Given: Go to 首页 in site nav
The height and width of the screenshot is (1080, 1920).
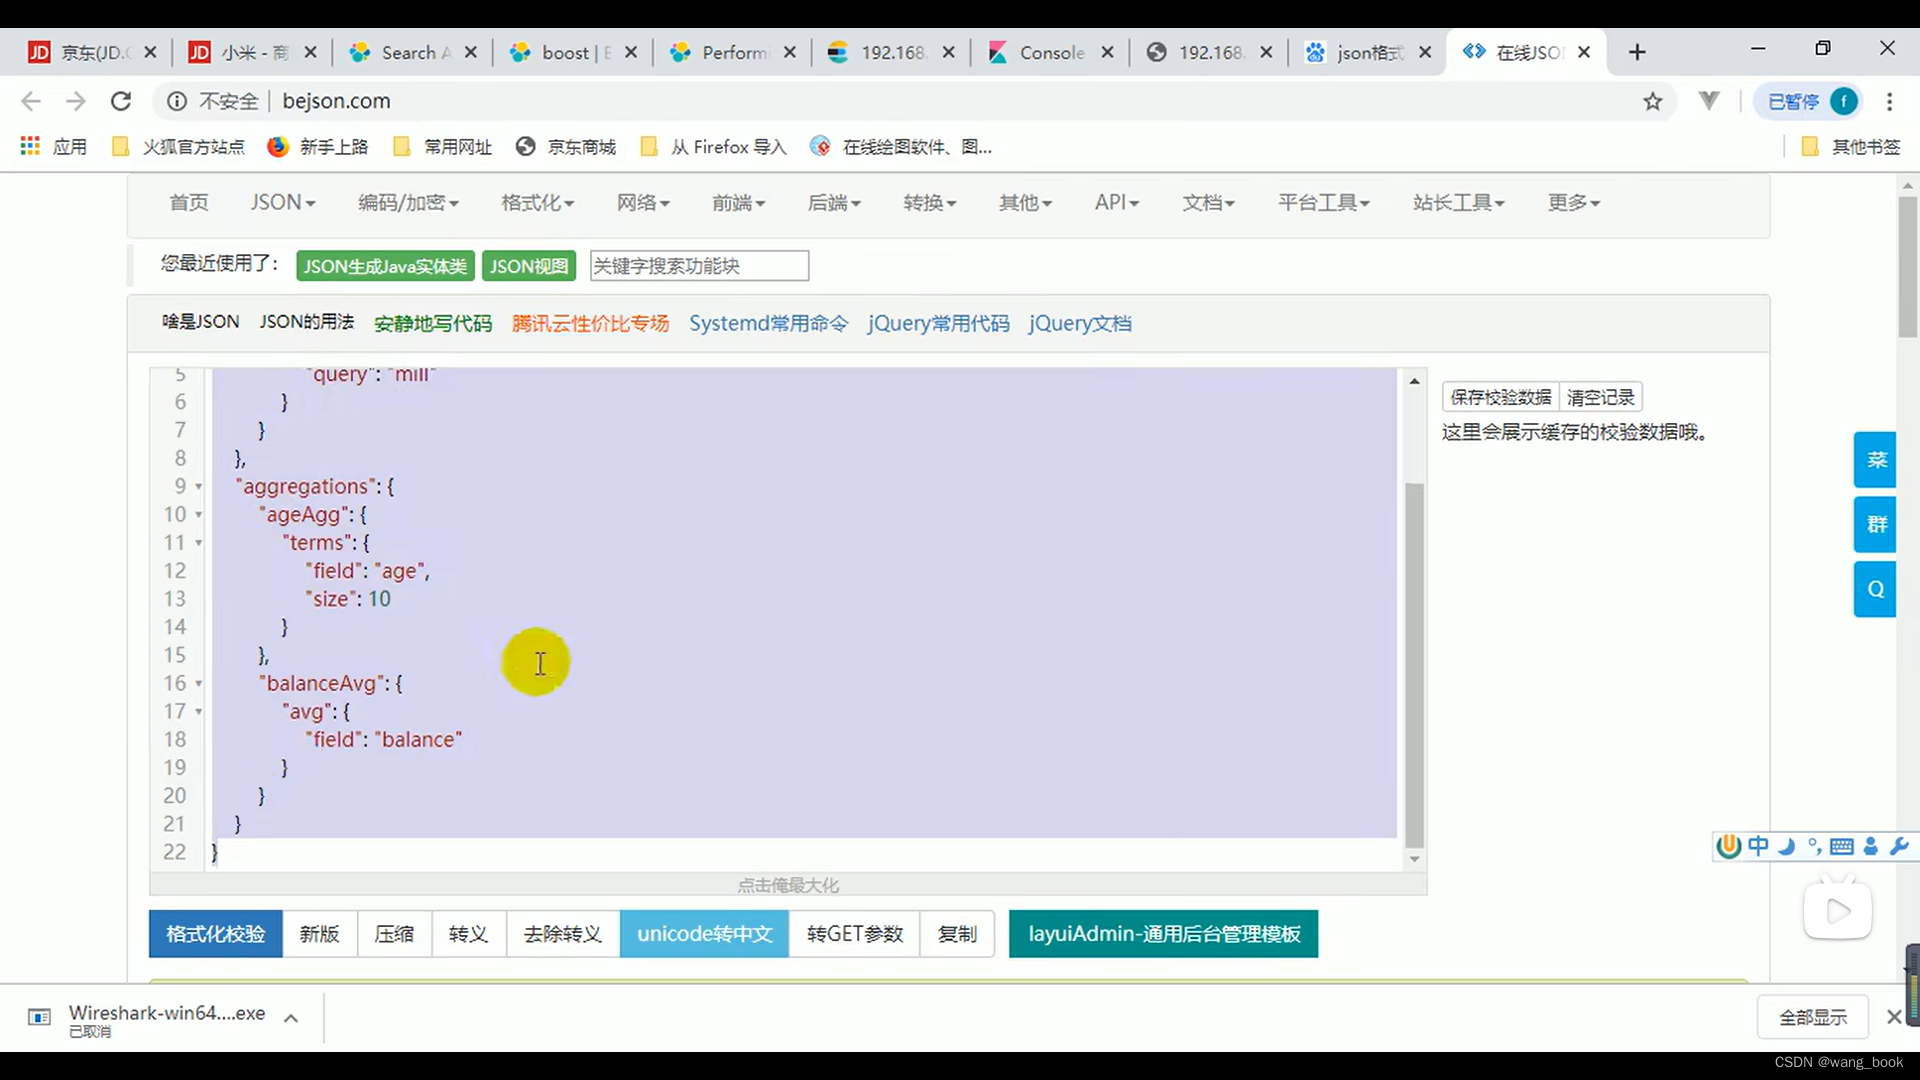Looking at the screenshot, I should click(x=189, y=202).
